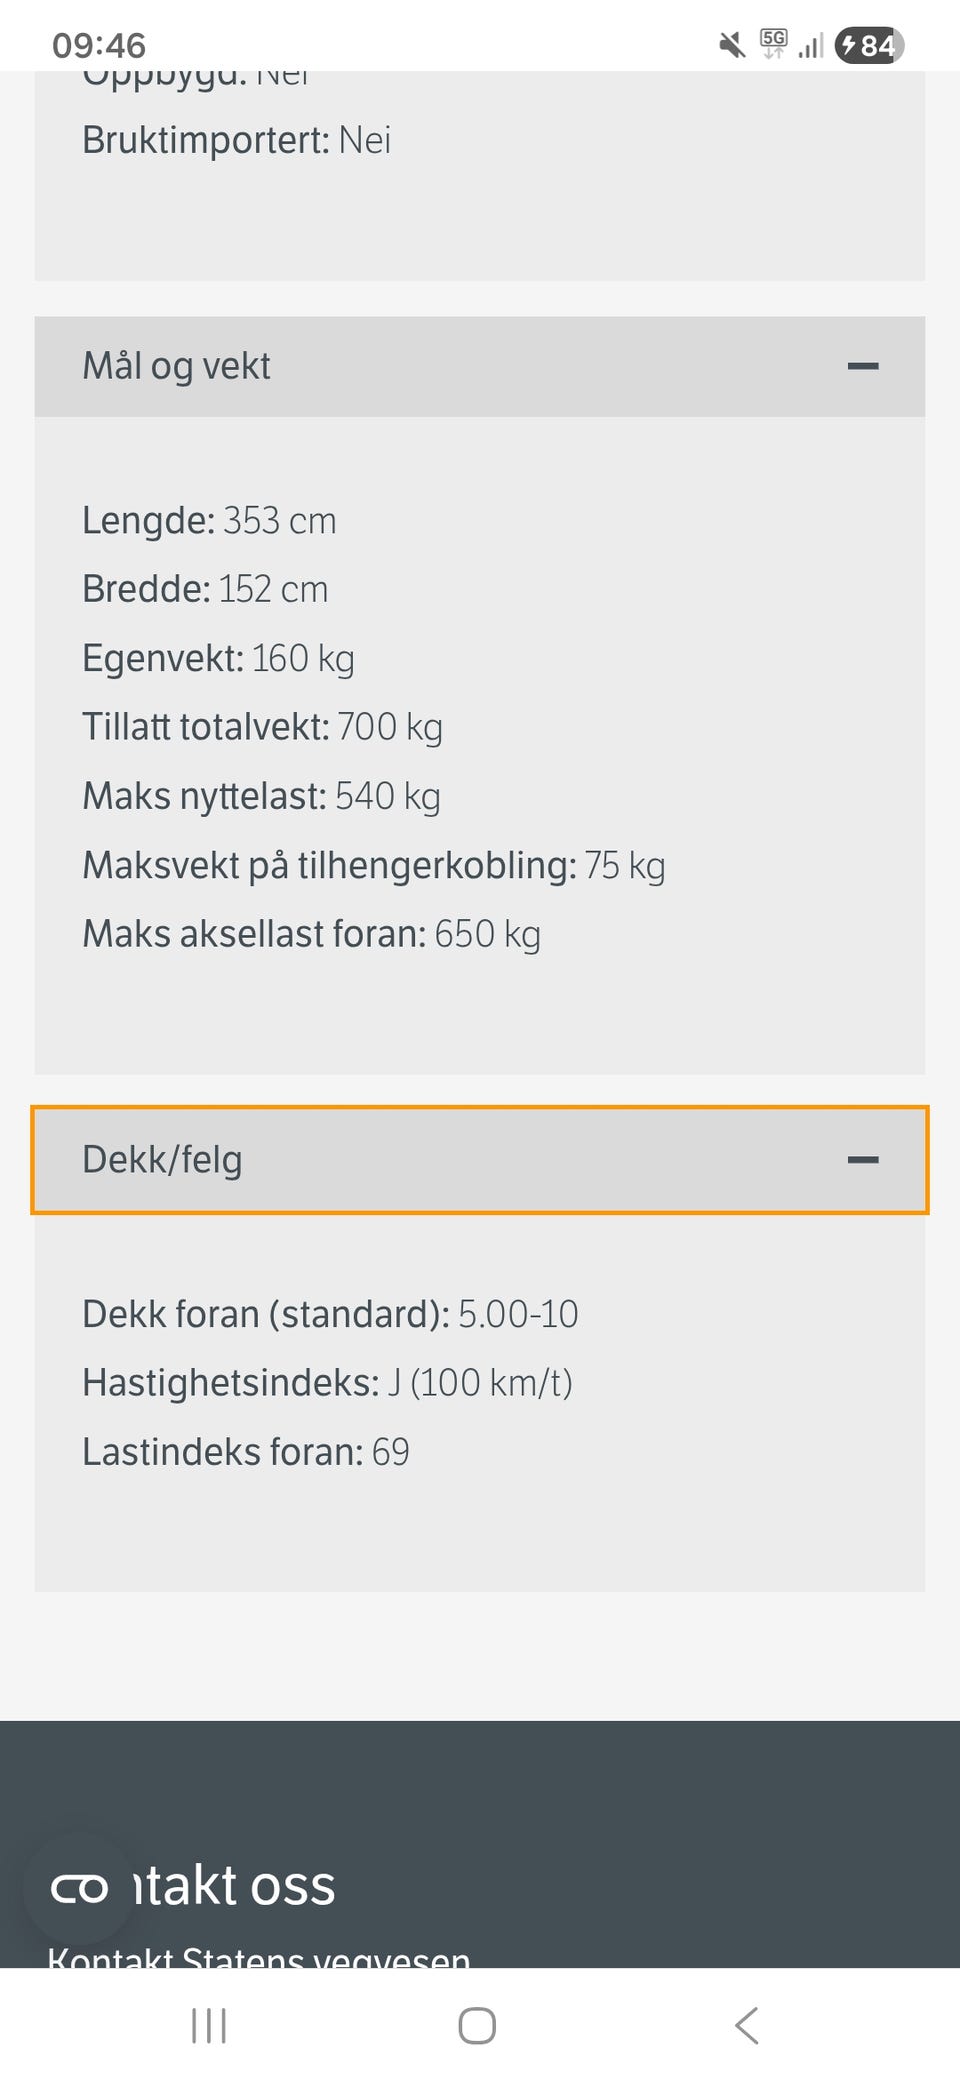Tap the Dekk foran (standard) value 5.00-10

518,1314
